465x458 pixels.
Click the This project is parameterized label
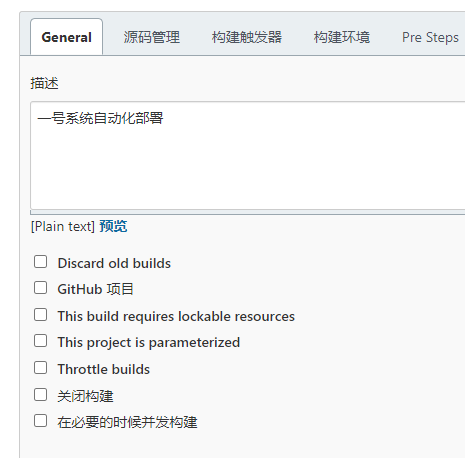[x=149, y=343]
